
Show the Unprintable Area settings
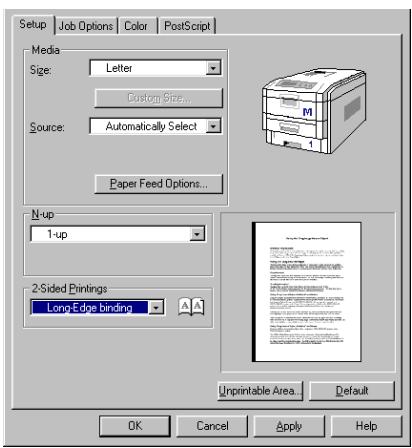coord(260,391)
